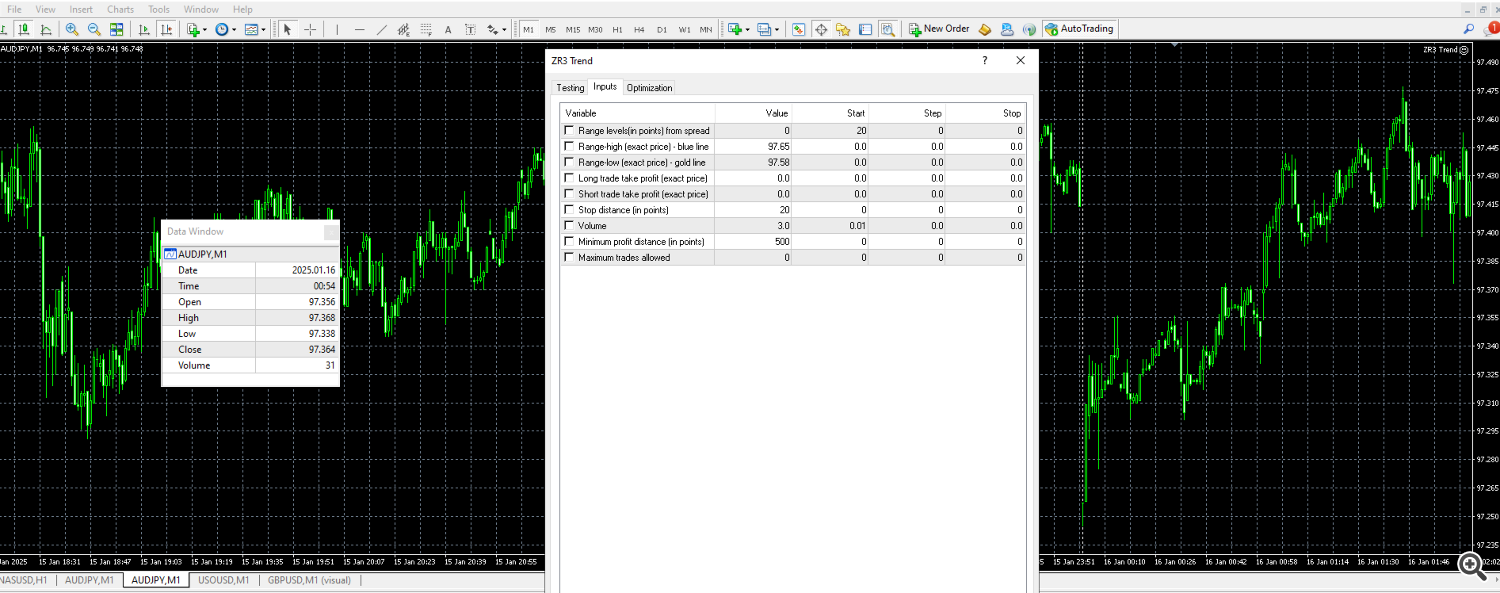Check the Stop distance (in points) checkbox
1500x593 pixels.
point(570,210)
